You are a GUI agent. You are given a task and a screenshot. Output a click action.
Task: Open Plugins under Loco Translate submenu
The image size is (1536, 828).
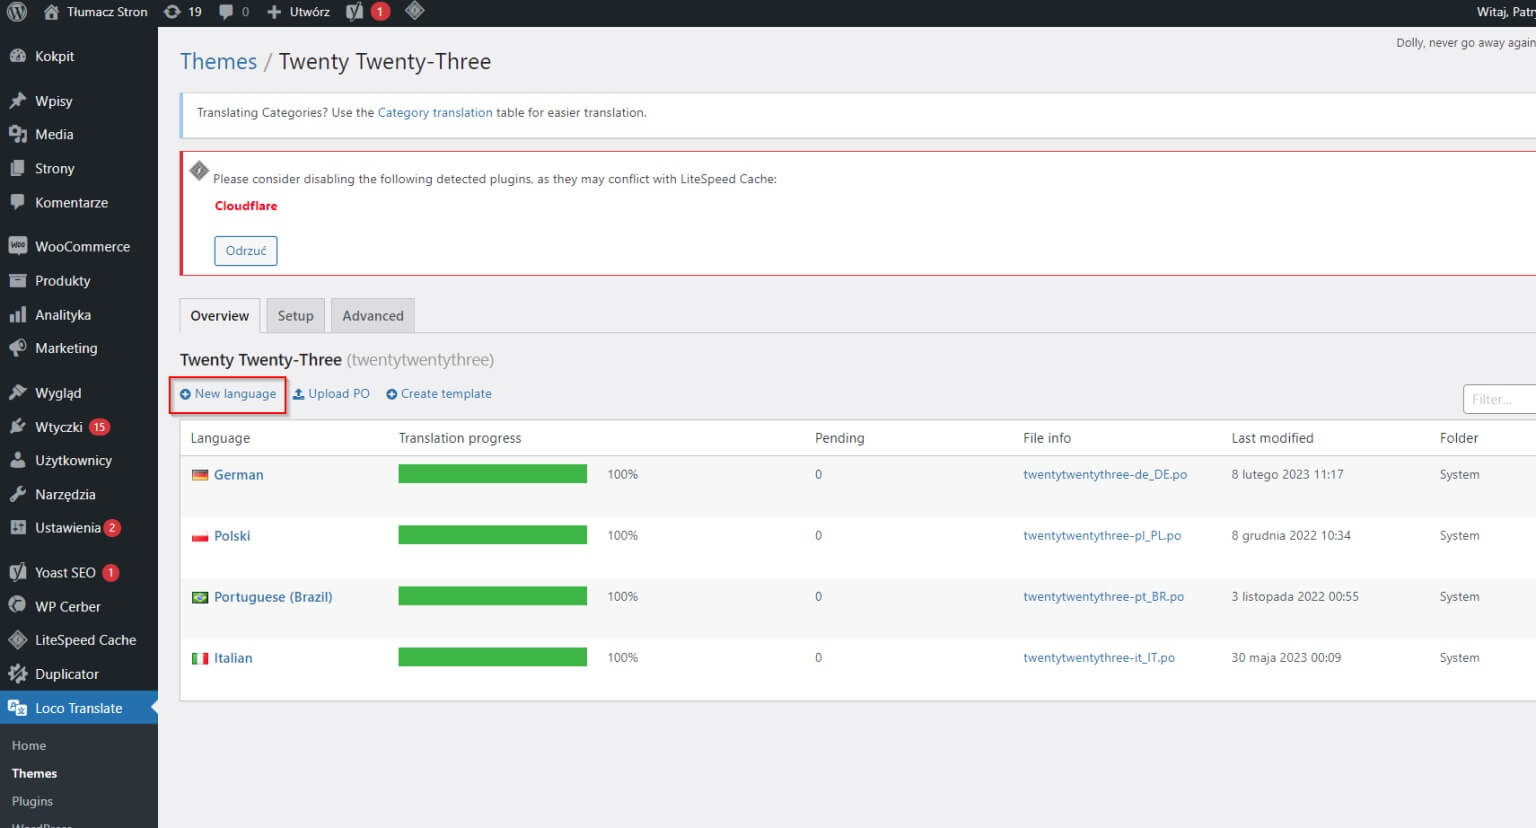pos(32,801)
